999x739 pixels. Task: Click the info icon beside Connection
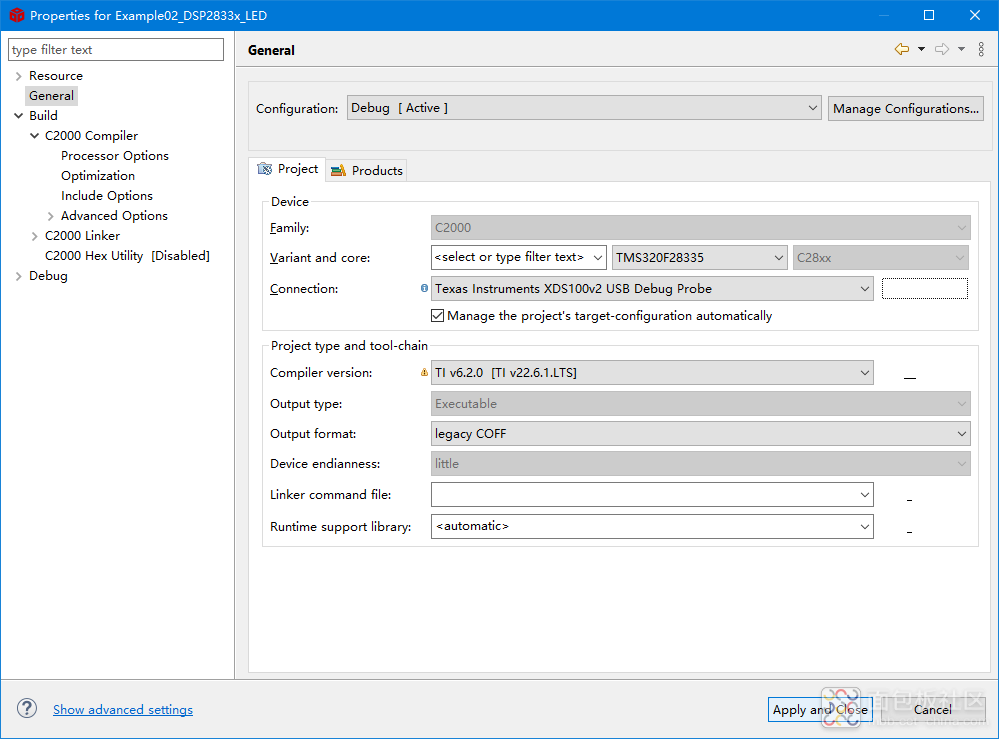tap(424, 289)
